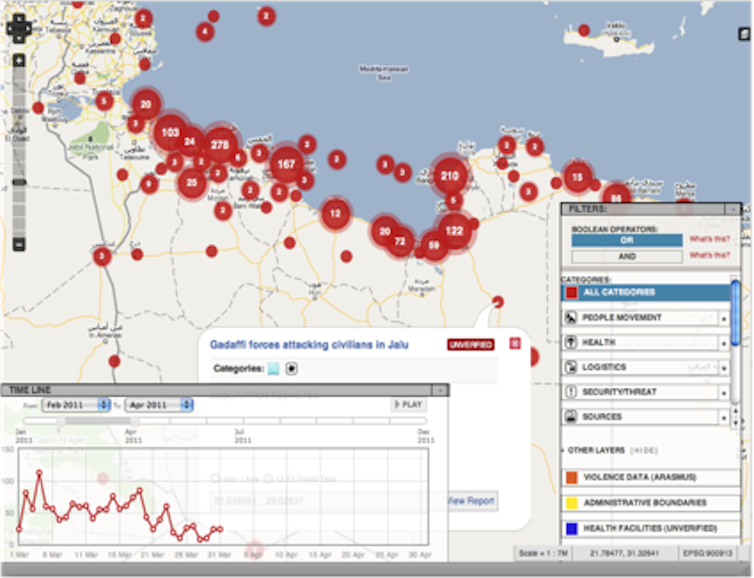Select ALL CATEGORIES filter
This screenshot has height=578, width=754.
[646, 292]
